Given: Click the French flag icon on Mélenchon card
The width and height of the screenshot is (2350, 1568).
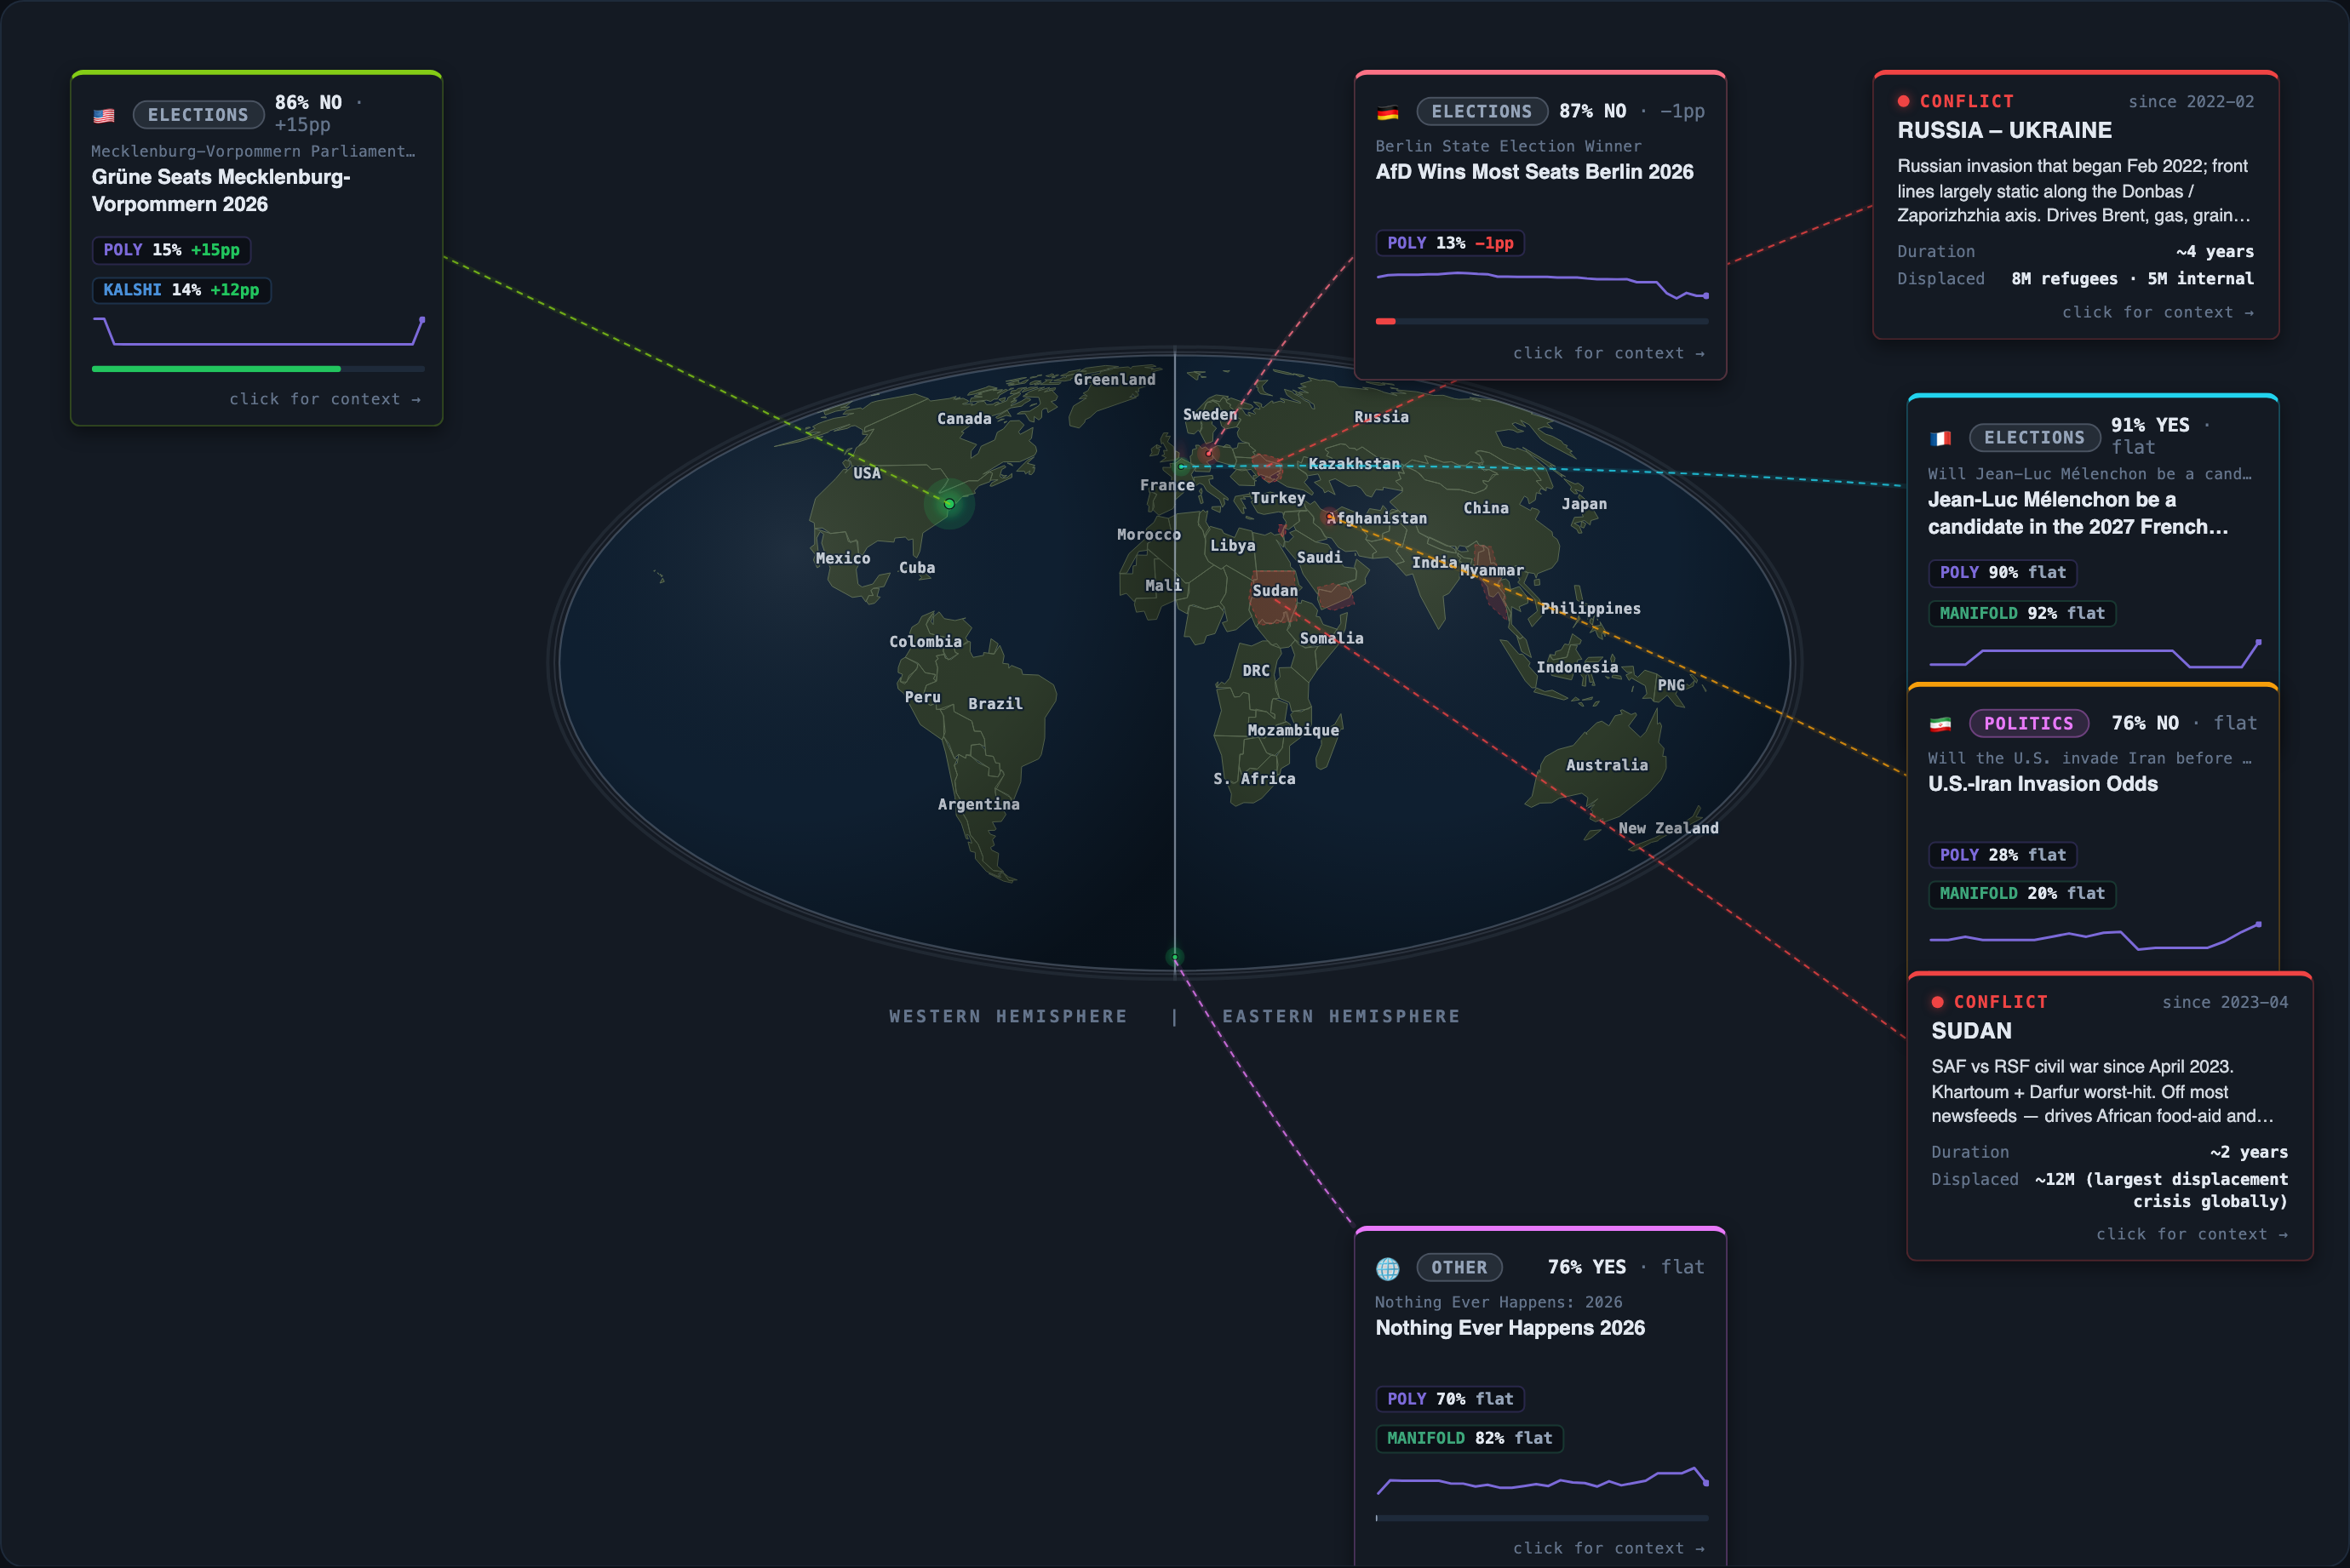Looking at the screenshot, I should pos(1941,438).
